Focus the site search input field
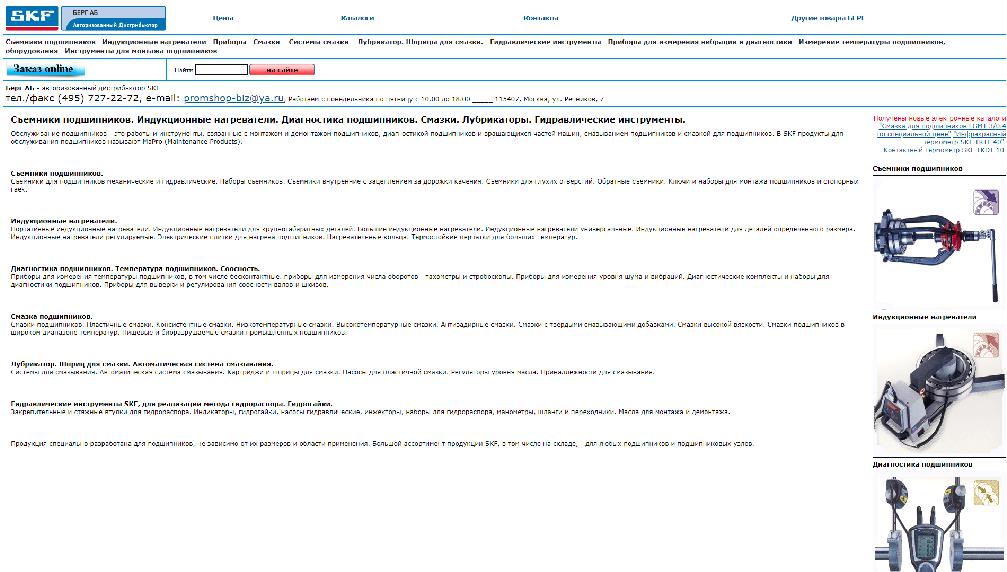Viewport: 1007px width, 572px height. [221, 69]
